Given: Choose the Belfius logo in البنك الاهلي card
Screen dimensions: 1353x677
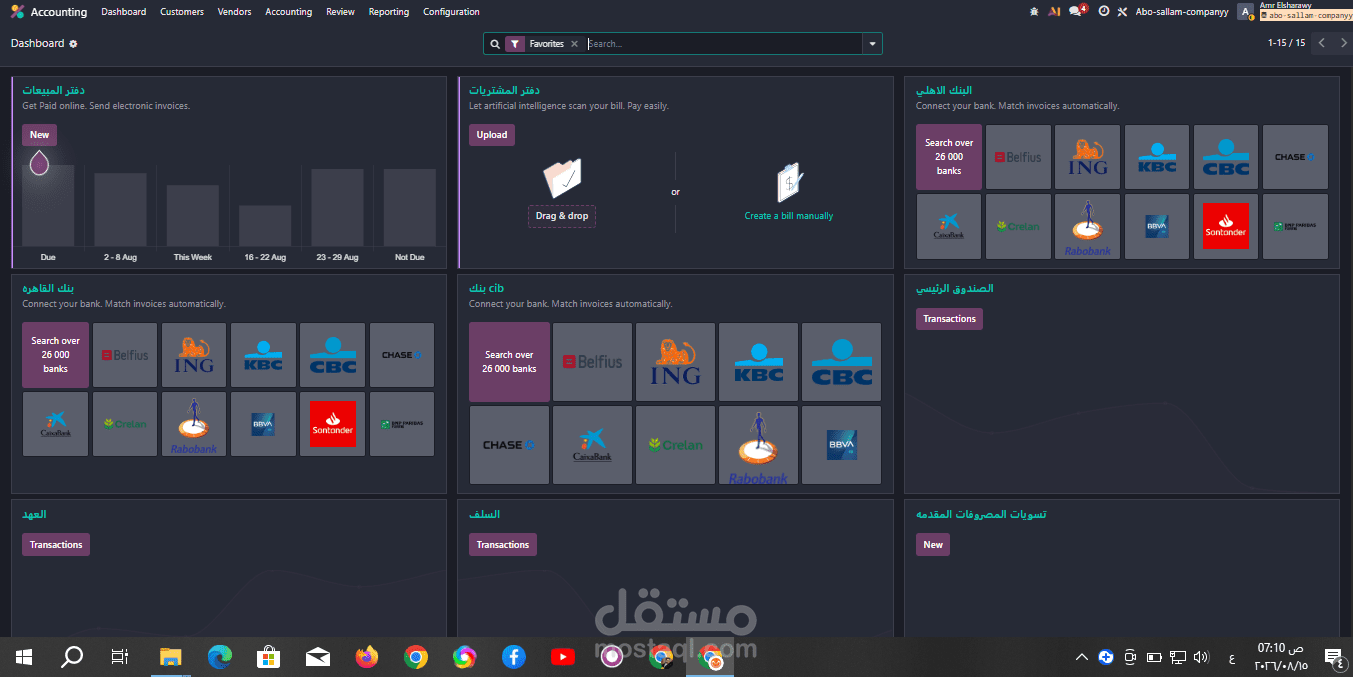Looking at the screenshot, I should [1018, 157].
